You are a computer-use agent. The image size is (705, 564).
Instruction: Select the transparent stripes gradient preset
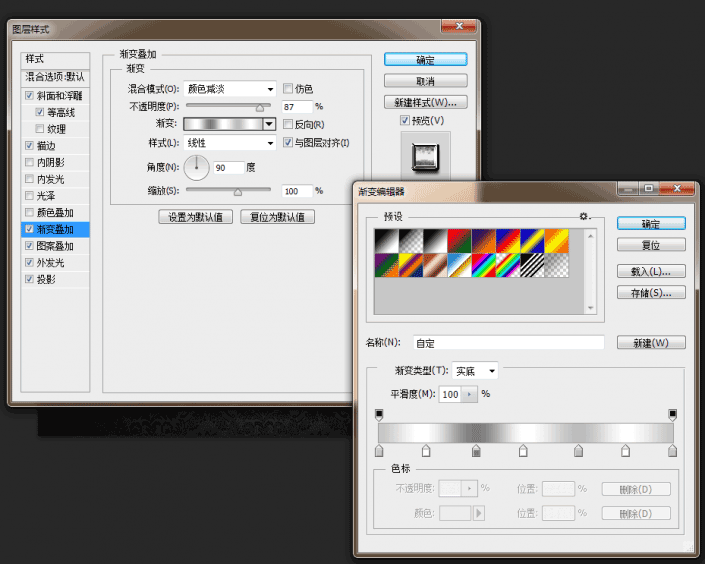pos(532,265)
